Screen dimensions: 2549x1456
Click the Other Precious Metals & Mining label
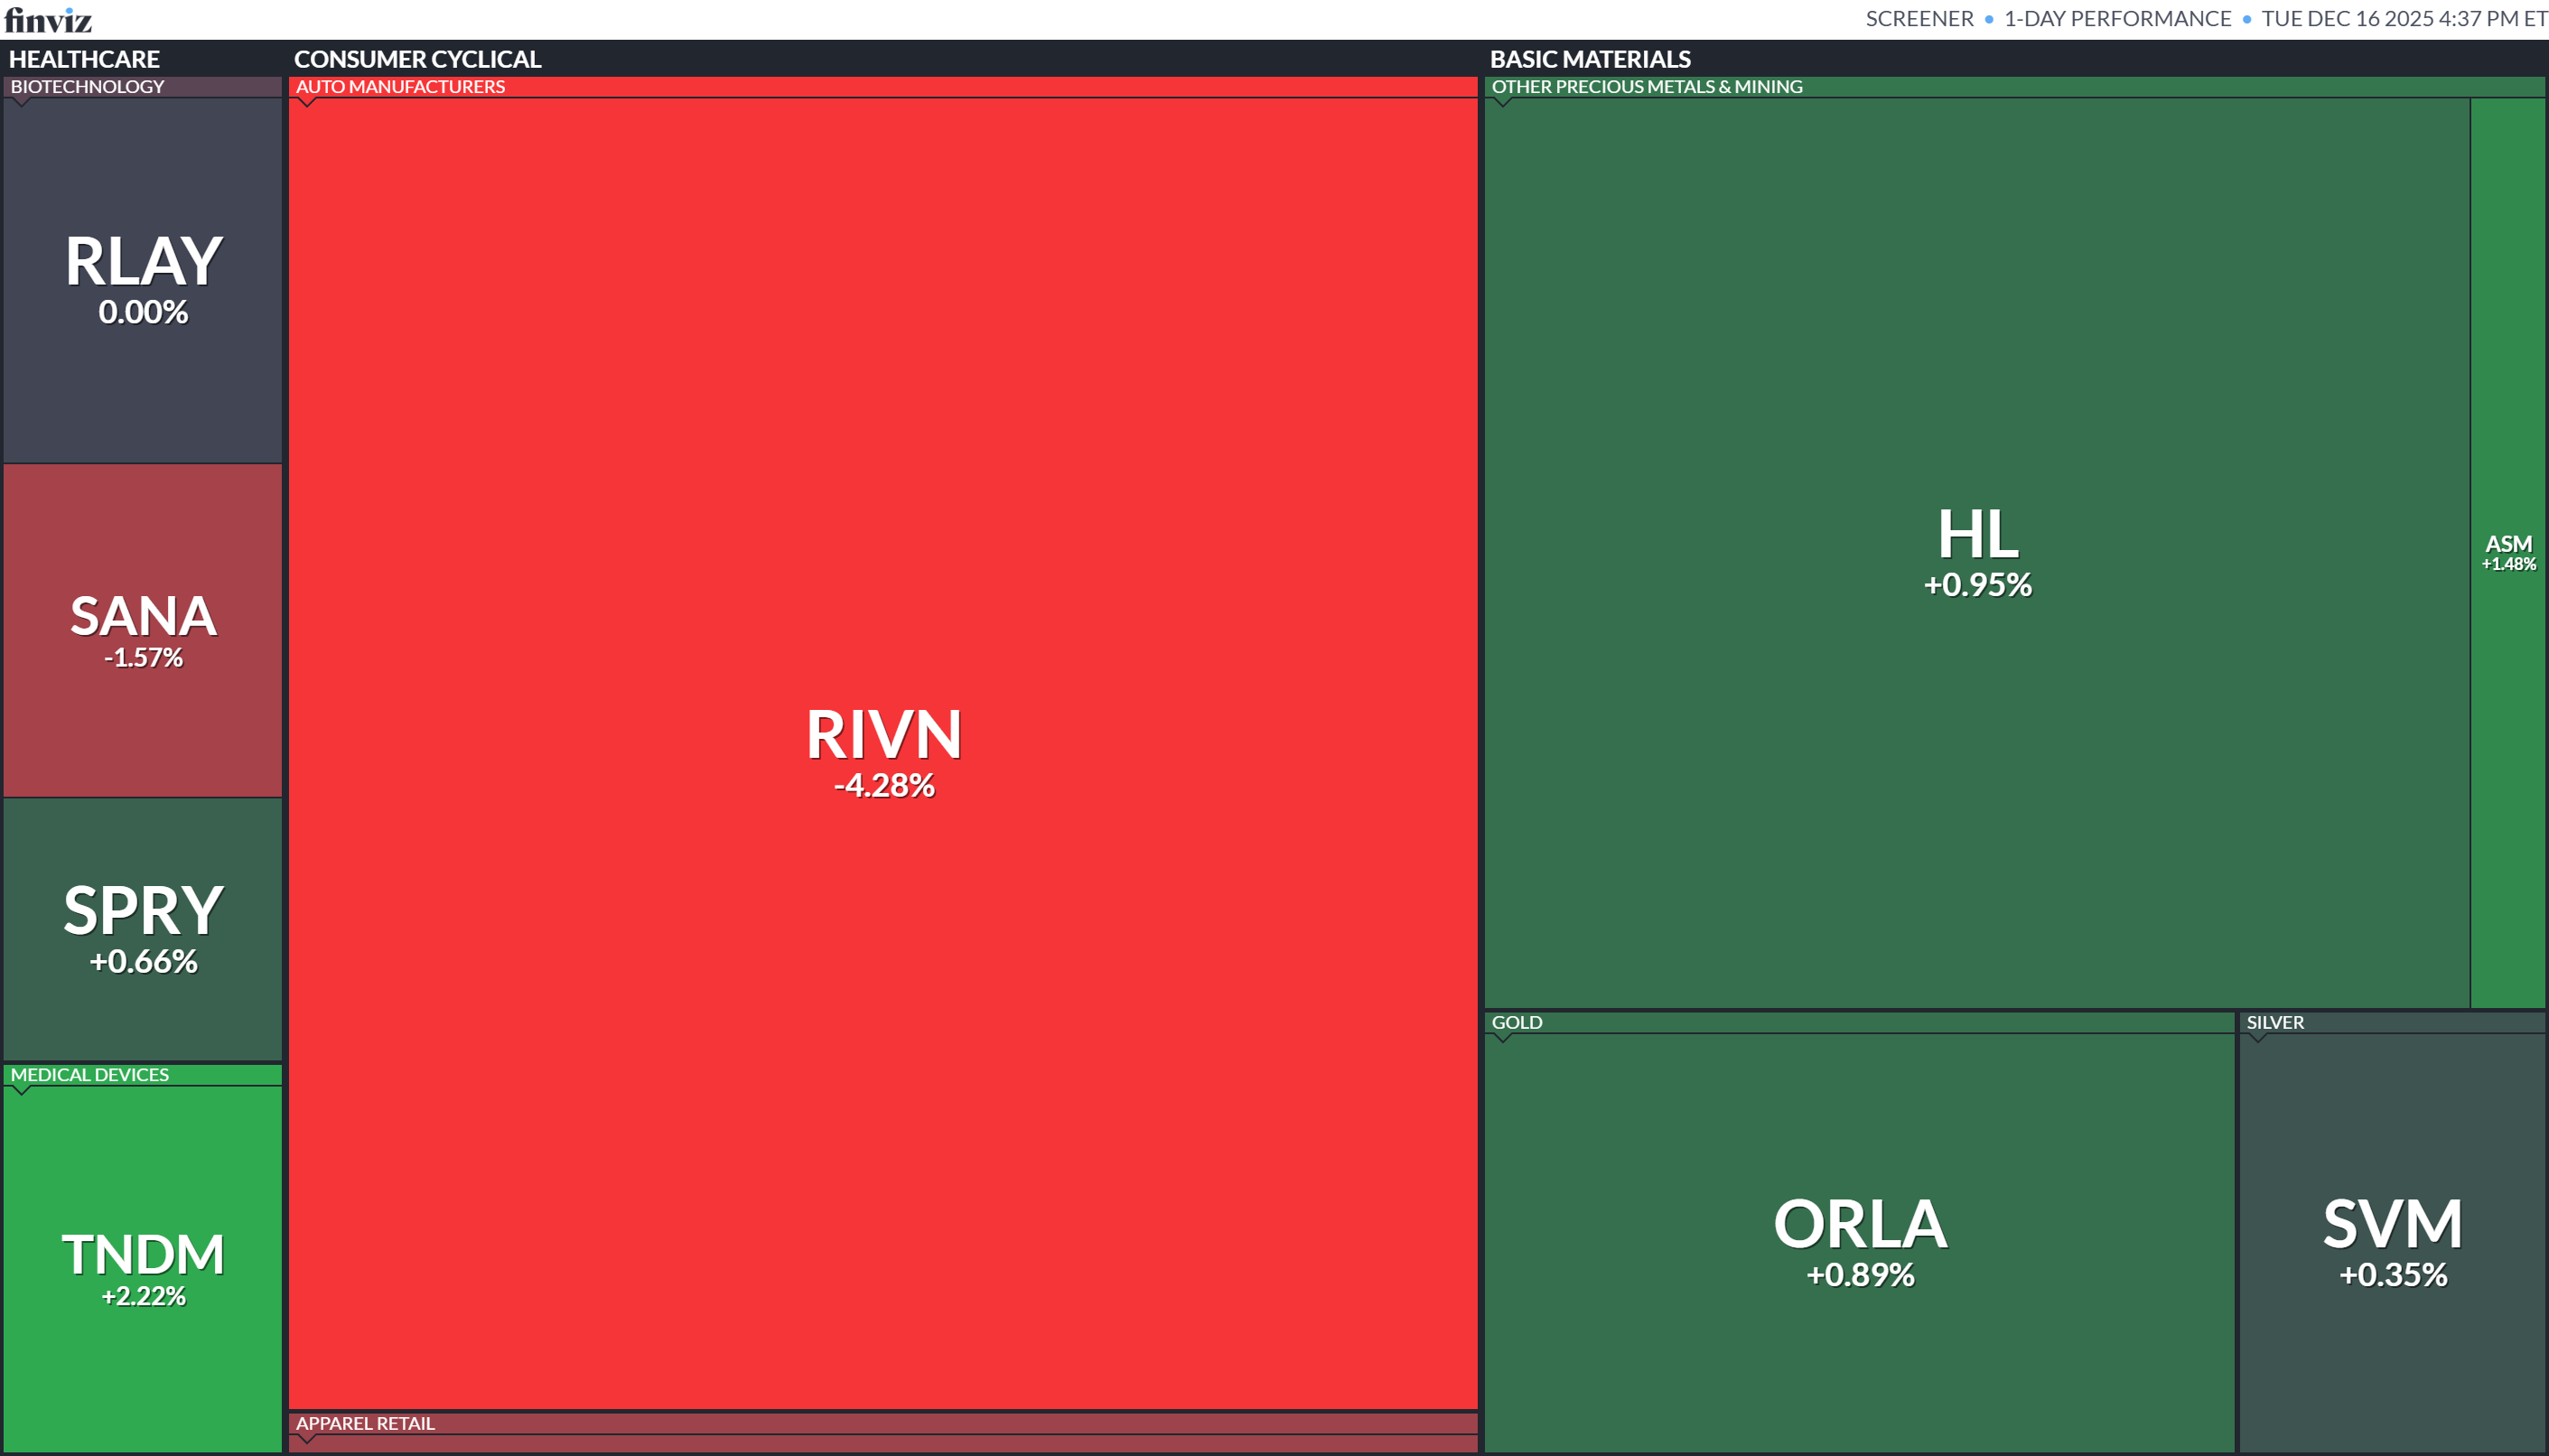[1646, 87]
